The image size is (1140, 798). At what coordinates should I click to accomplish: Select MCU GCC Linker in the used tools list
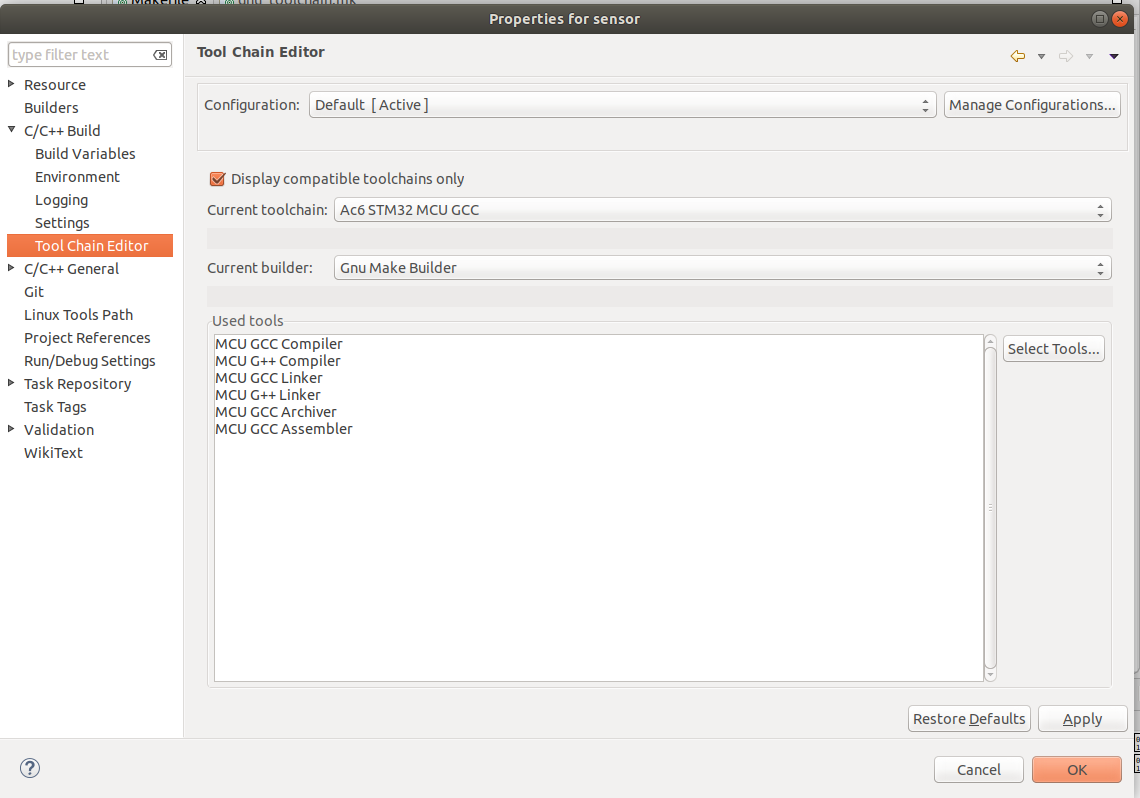pyautogui.click(x=269, y=378)
